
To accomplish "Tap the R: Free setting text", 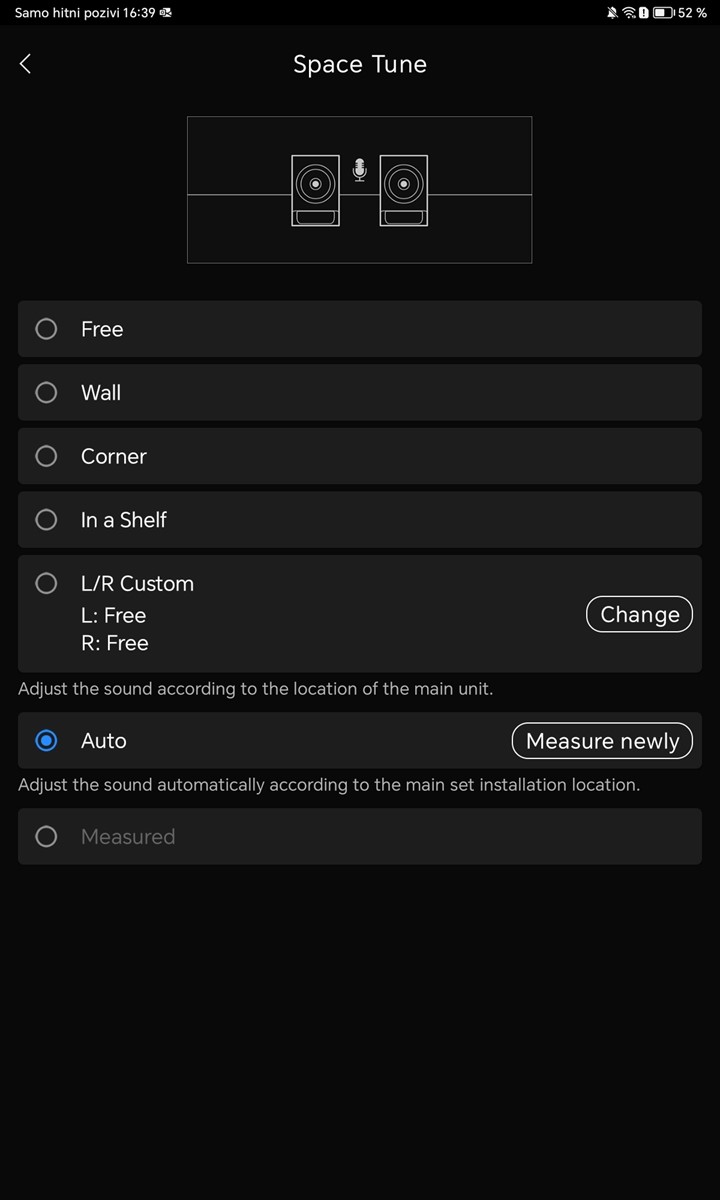I will tap(114, 643).
